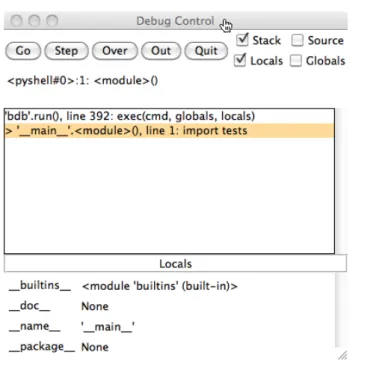The height and width of the screenshot is (385, 385).
Task: Step into the next line
Action: coord(66,51)
